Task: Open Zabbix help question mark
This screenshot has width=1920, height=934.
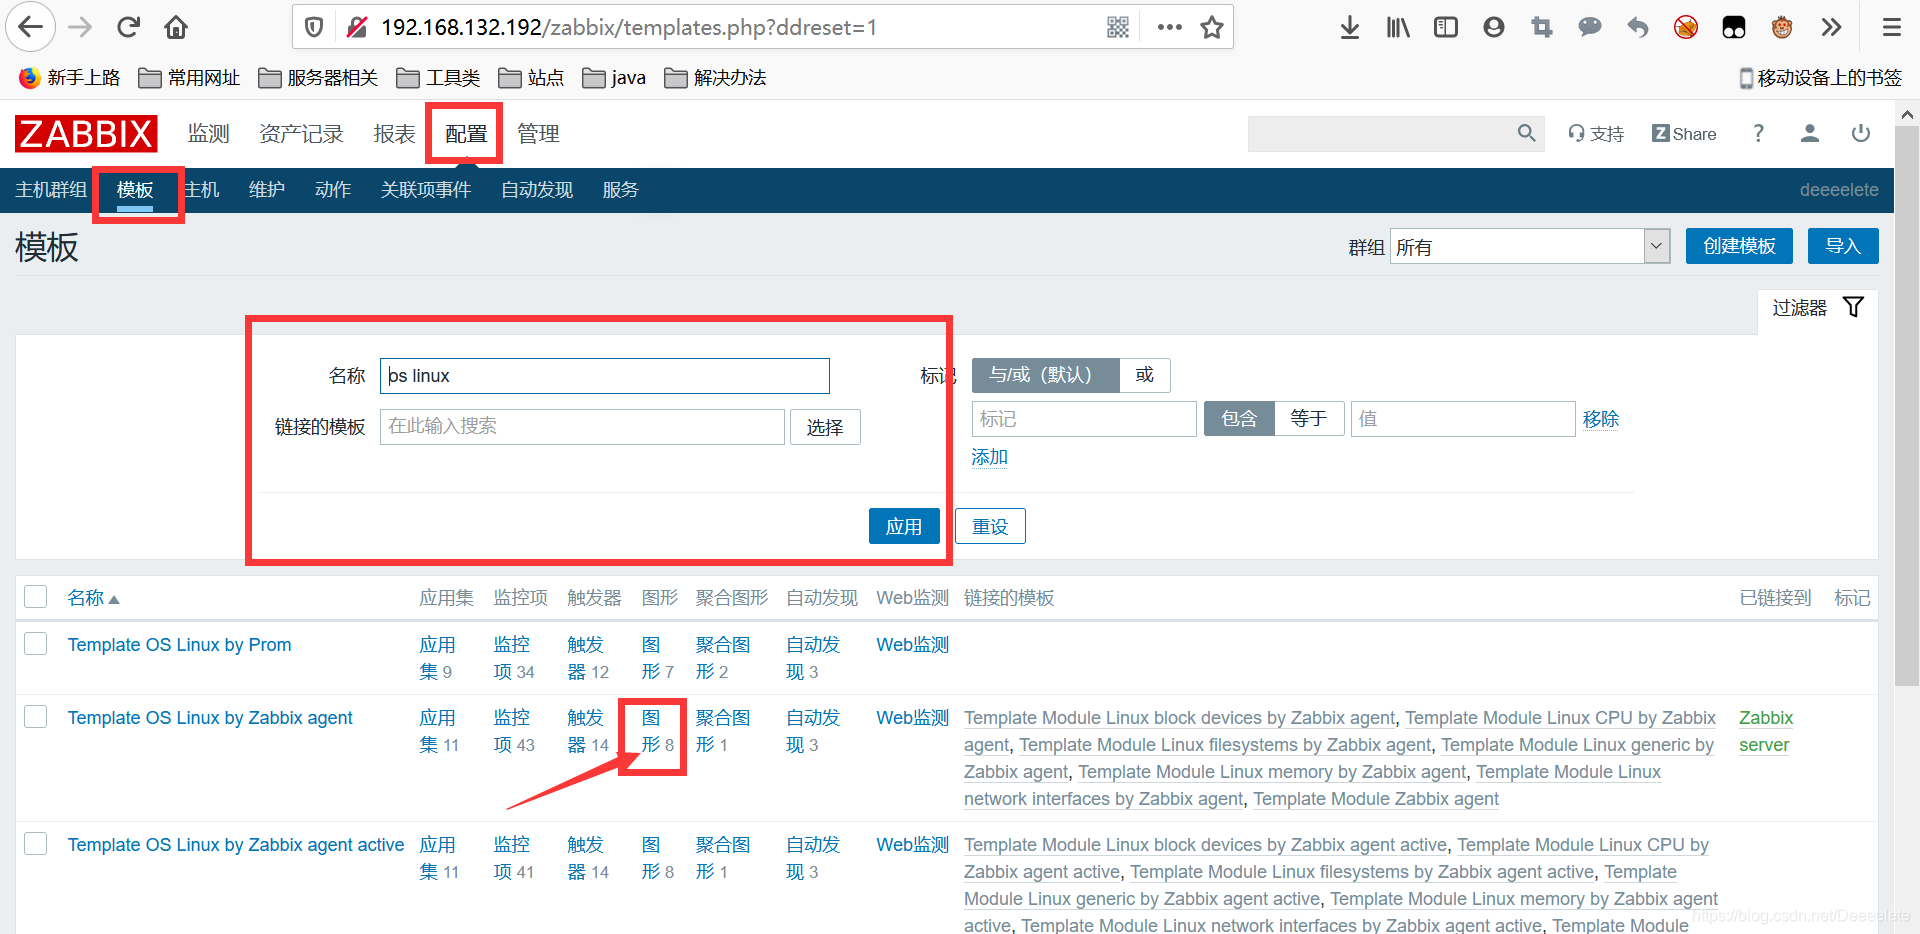Action: click(1759, 133)
